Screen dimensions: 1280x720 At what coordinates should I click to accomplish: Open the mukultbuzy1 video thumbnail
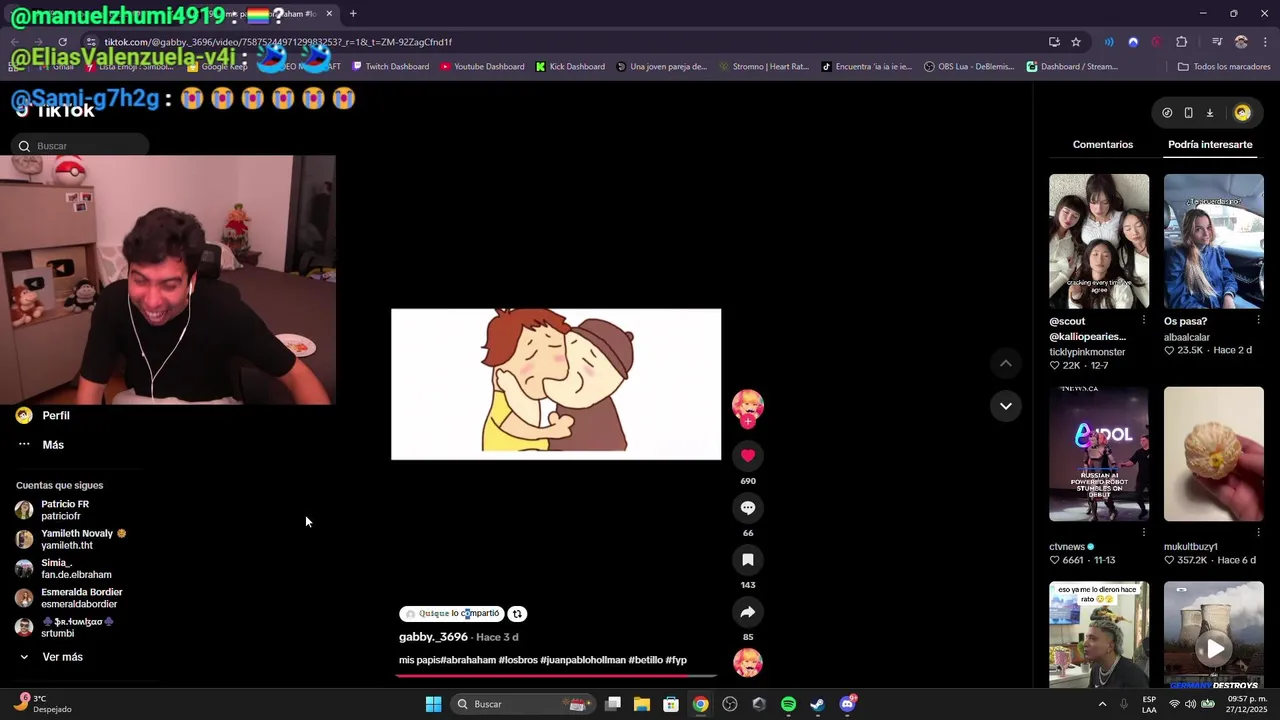pos(1213,454)
